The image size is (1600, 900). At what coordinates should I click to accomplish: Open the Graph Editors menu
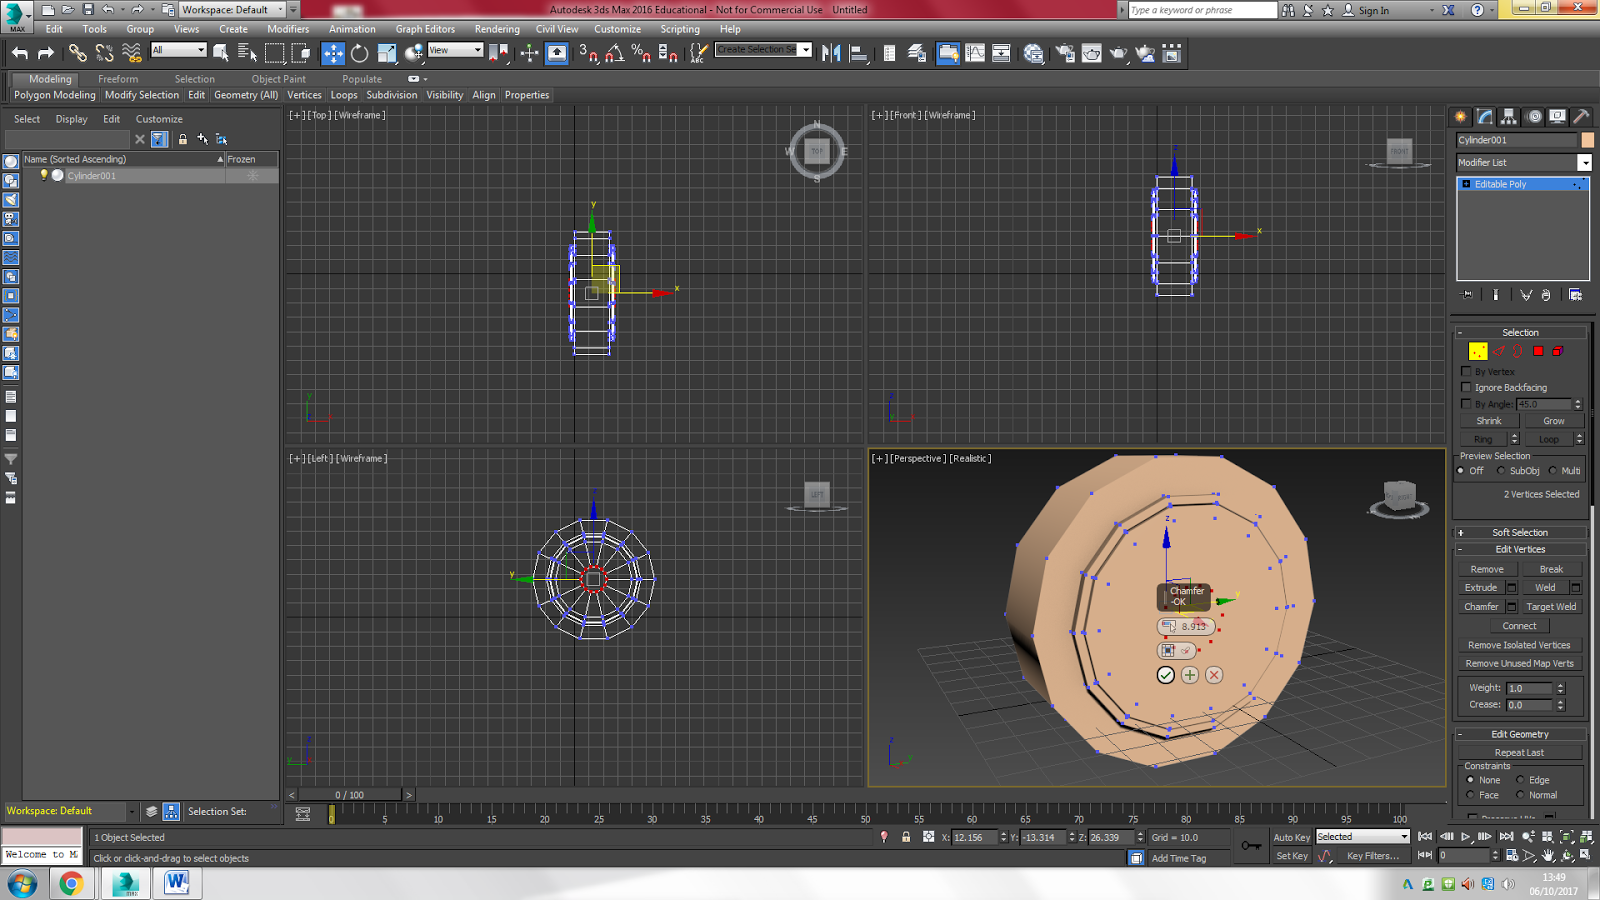point(425,29)
